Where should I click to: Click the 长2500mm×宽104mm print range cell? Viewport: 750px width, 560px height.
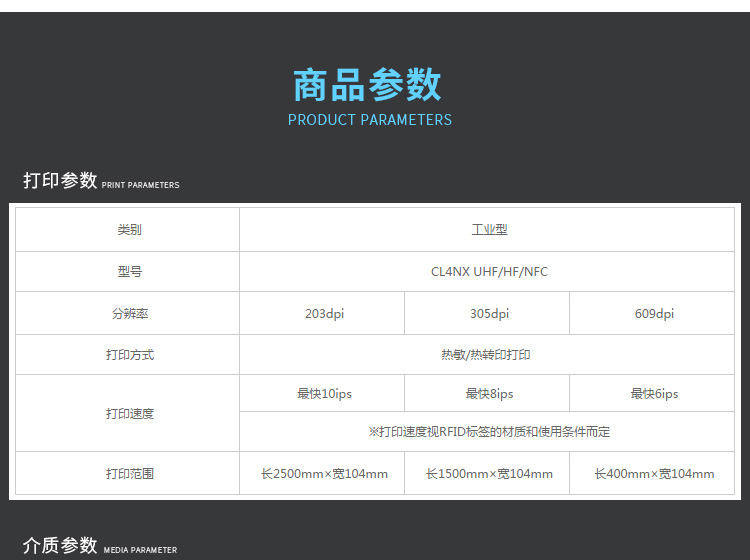pyautogui.click(x=324, y=474)
